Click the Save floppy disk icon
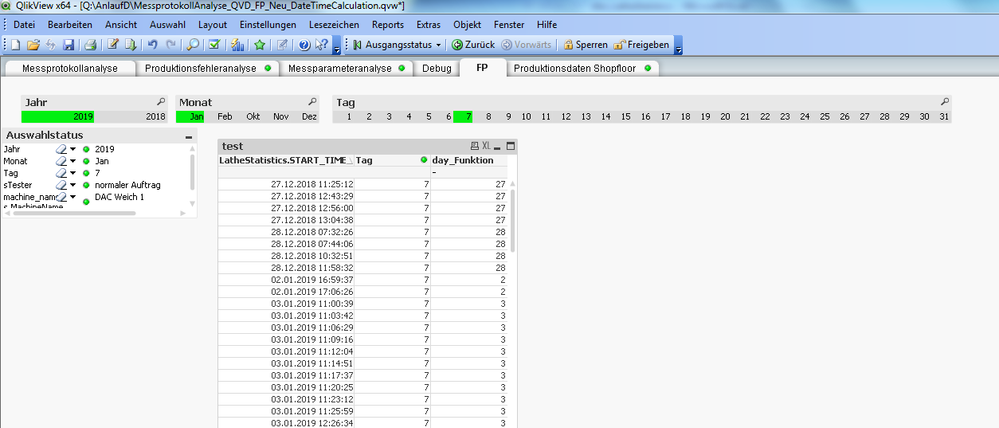999x428 pixels. 68,45
